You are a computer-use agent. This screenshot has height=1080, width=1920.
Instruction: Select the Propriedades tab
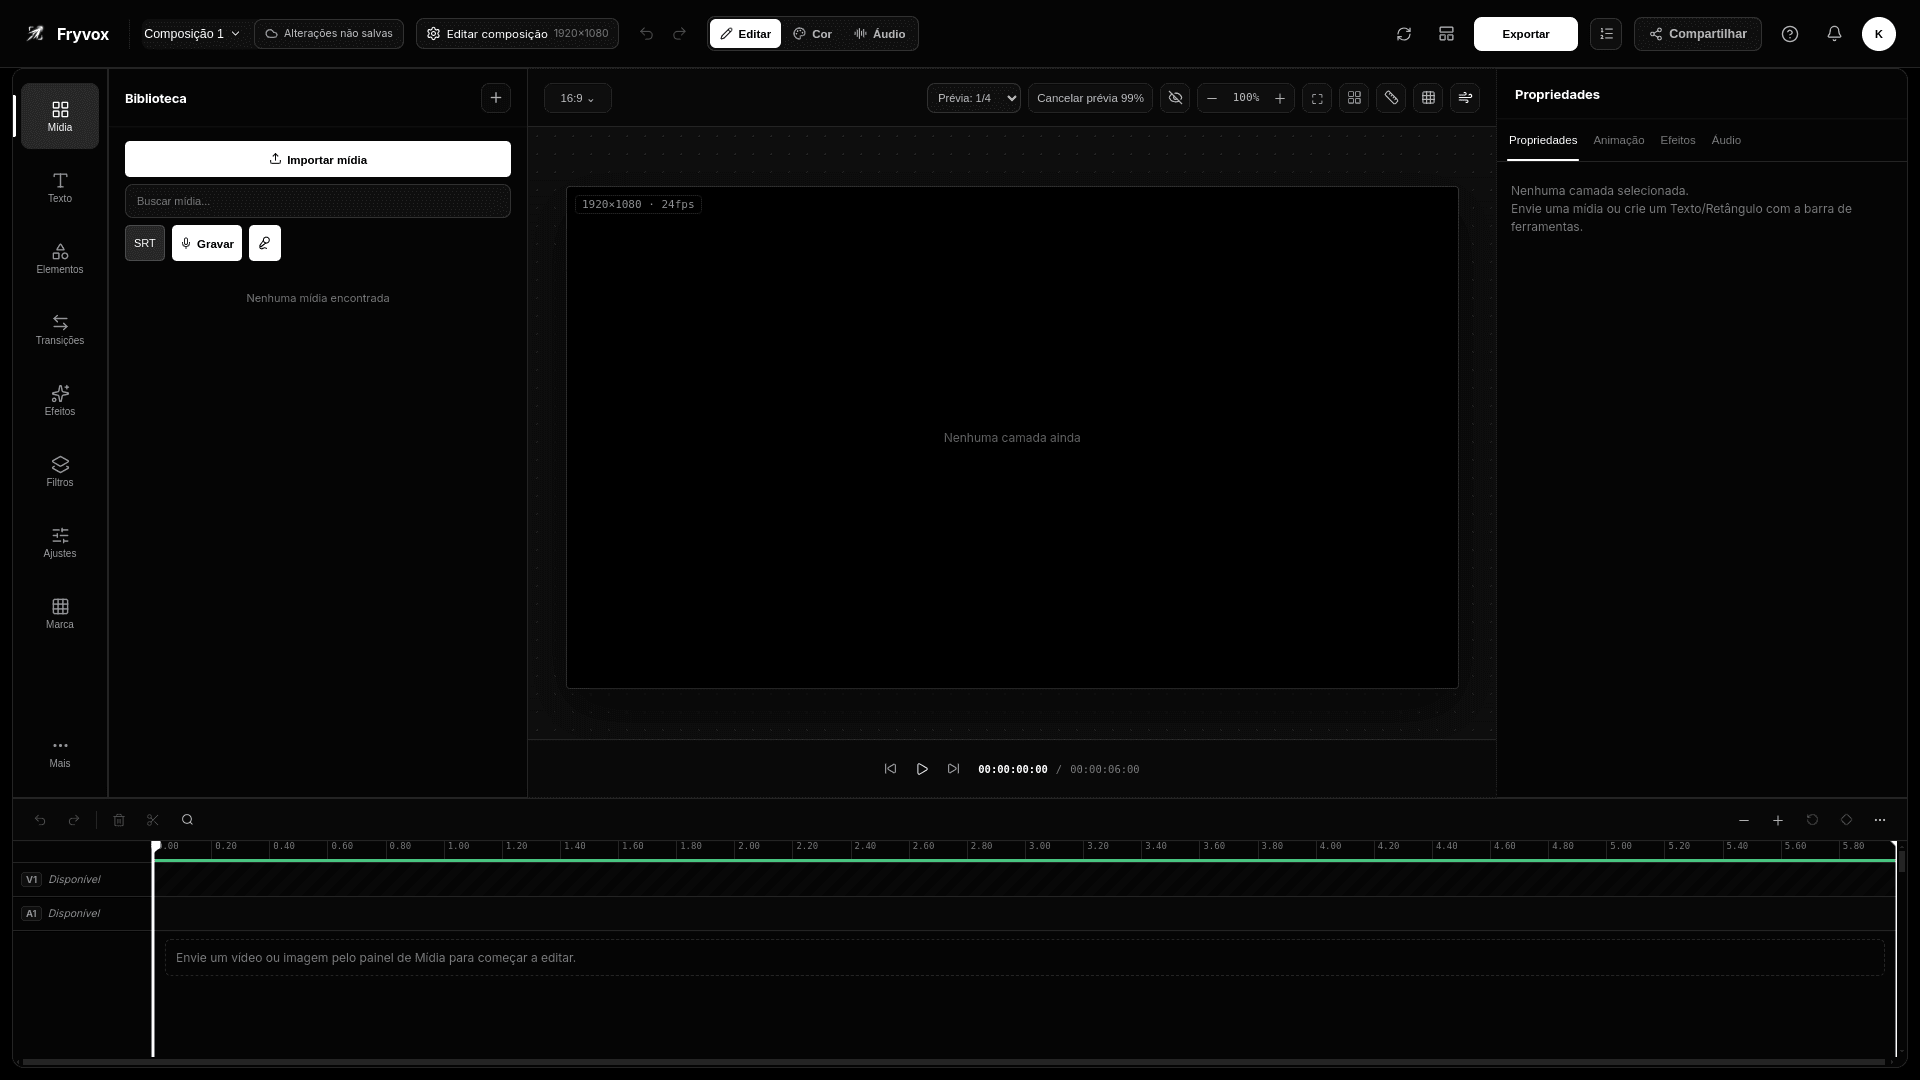point(1543,140)
